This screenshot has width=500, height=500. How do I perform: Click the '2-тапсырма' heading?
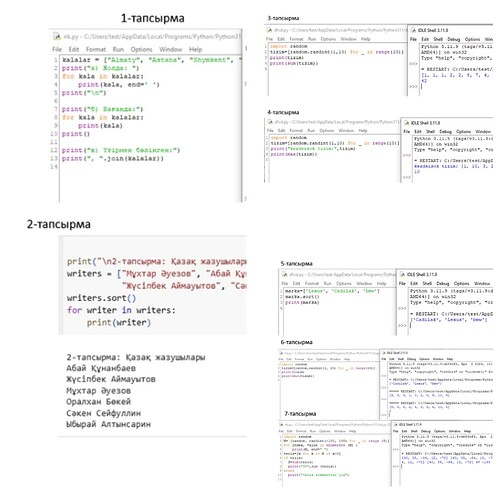[59, 224]
